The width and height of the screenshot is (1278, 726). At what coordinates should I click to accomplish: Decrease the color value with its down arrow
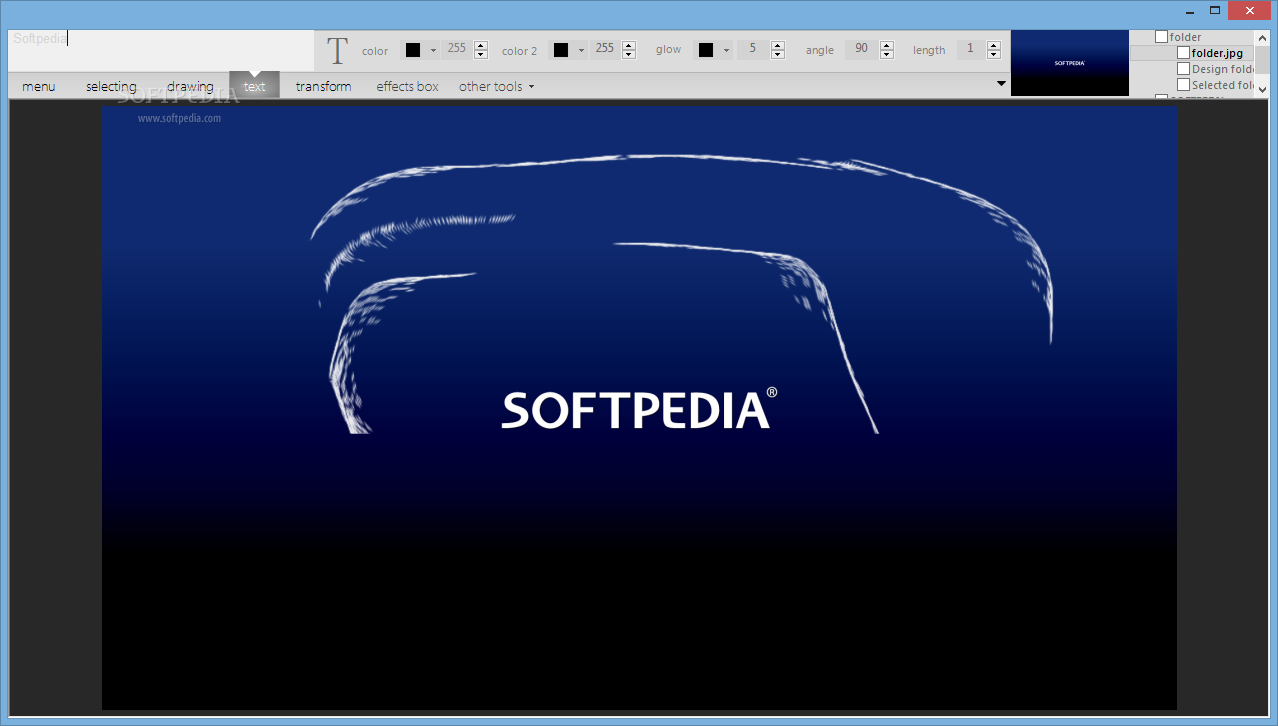481,55
